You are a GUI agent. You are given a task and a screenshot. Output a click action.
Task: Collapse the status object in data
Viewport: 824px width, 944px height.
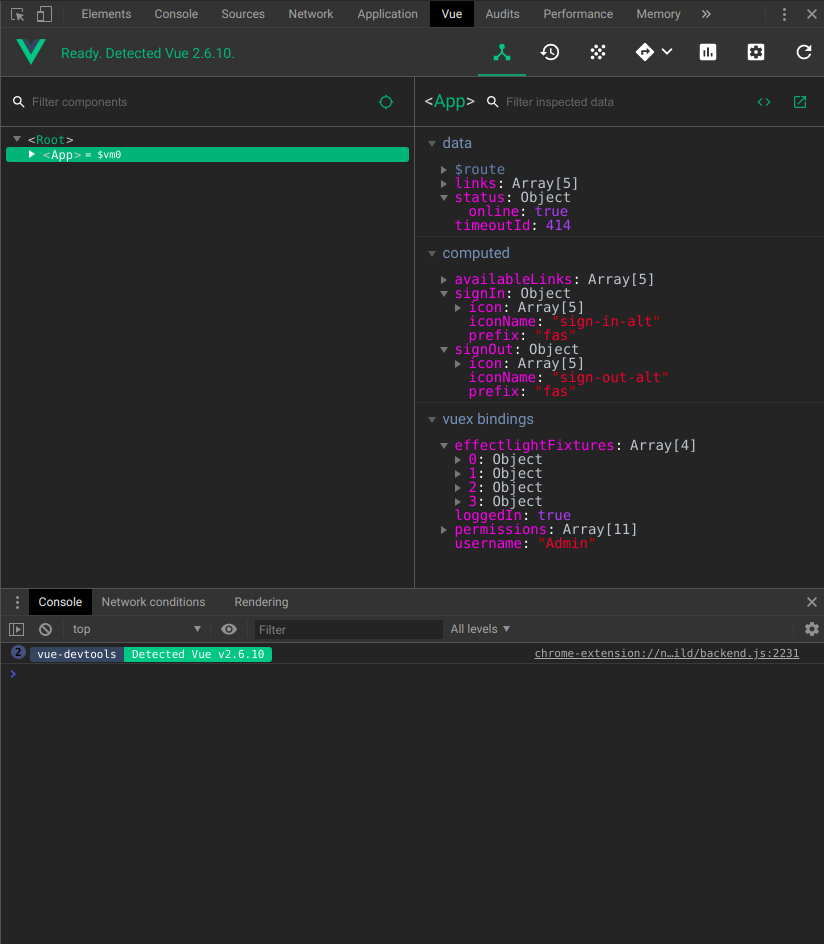tap(443, 197)
